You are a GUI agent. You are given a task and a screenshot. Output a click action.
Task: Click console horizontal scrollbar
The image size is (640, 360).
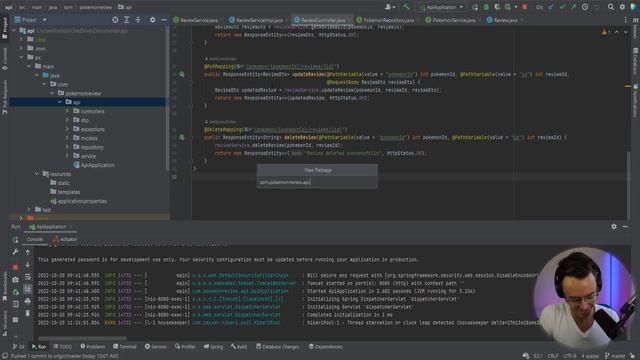pyautogui.click(x=82, y=338)
